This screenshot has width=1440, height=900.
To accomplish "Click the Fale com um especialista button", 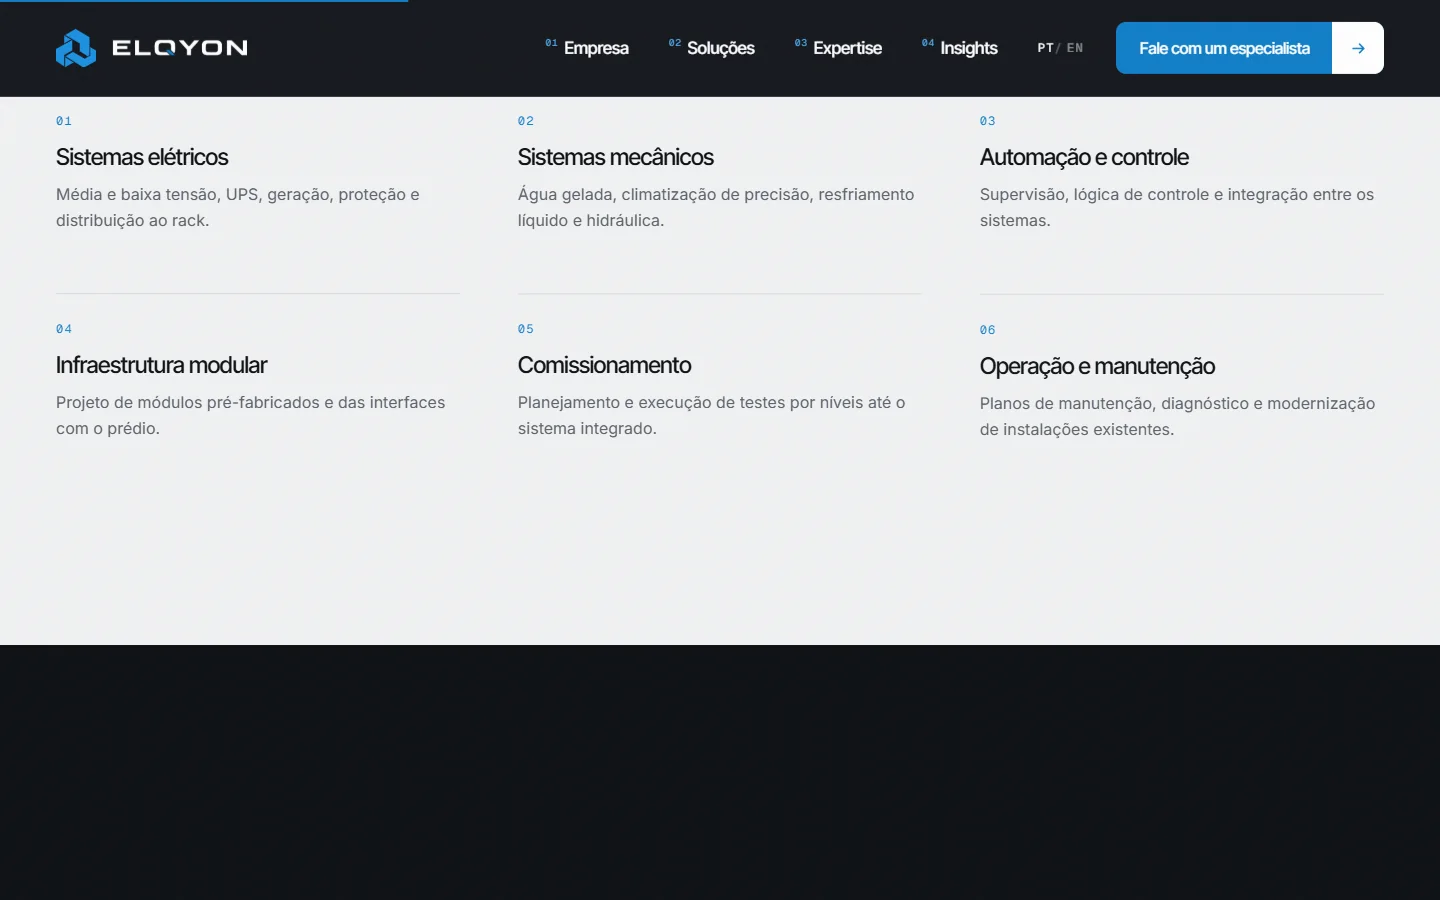I will click(x=1224, y=48).
